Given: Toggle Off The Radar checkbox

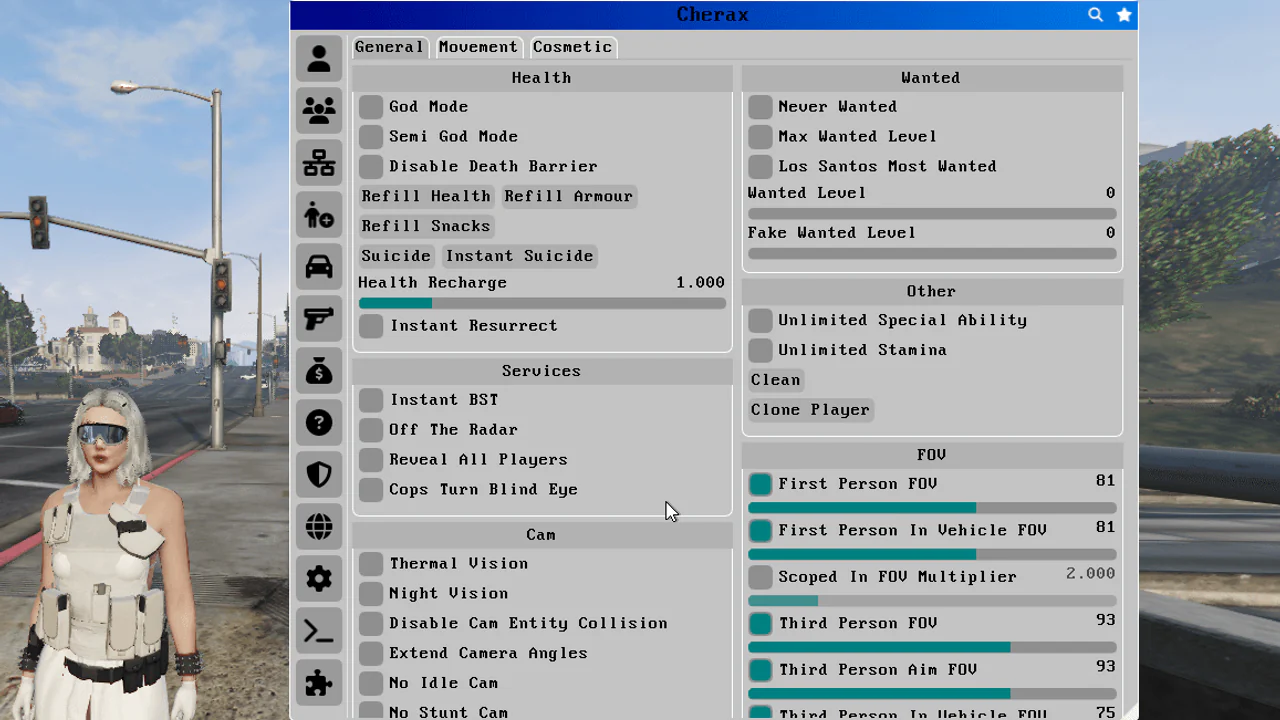Looking at the screenshot, I should coord(371,430).
